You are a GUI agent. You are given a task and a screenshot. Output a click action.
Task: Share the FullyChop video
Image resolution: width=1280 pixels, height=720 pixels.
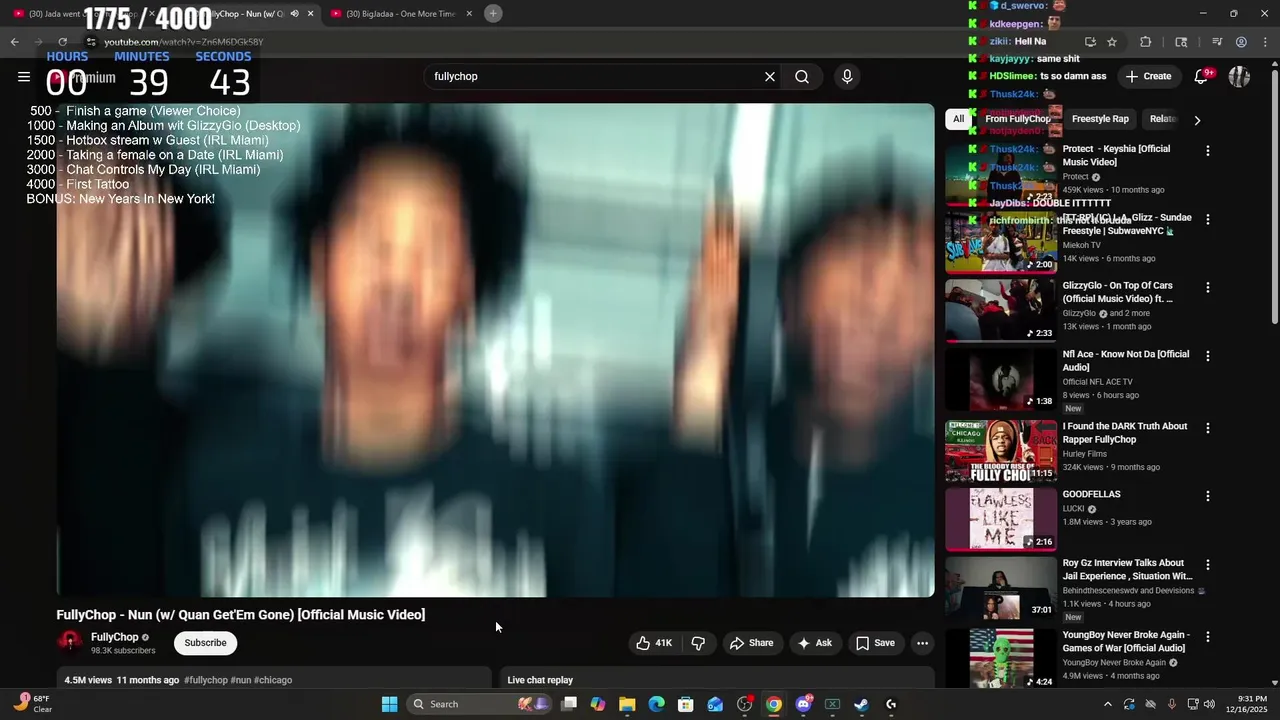pyautogui.click(x=752, y=643)
